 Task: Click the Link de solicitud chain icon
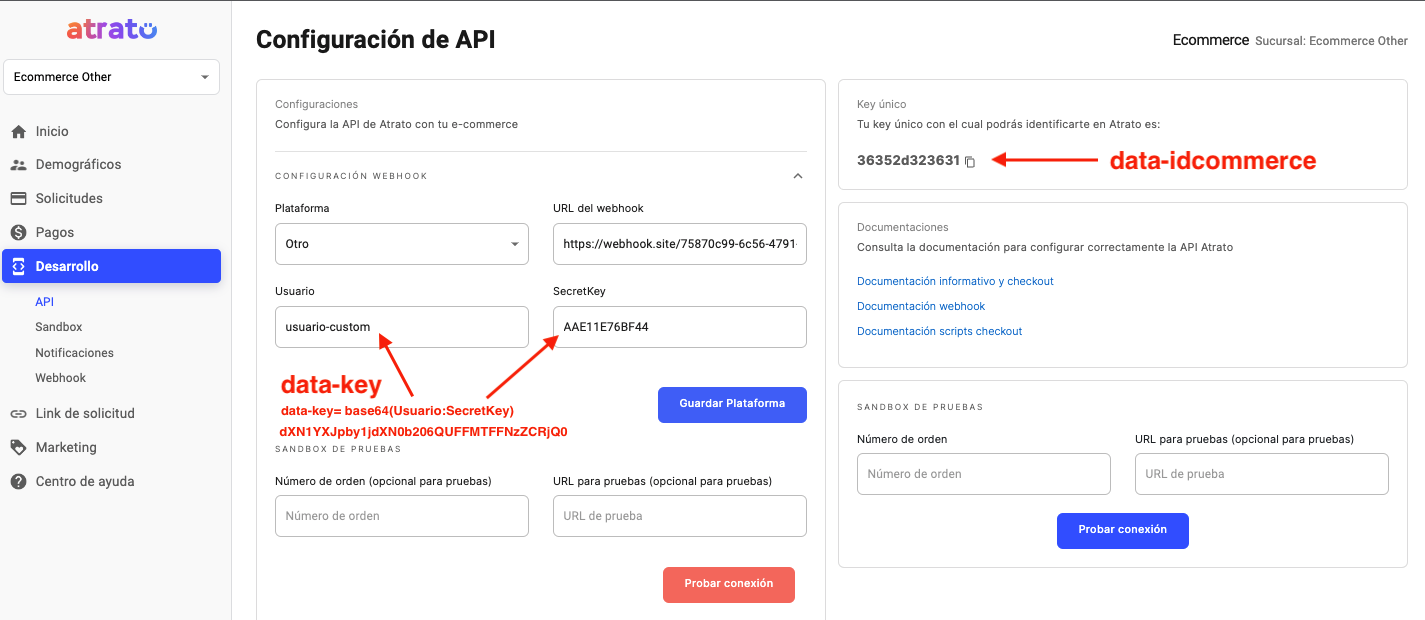pyautogui.click(x=18, y=413)
